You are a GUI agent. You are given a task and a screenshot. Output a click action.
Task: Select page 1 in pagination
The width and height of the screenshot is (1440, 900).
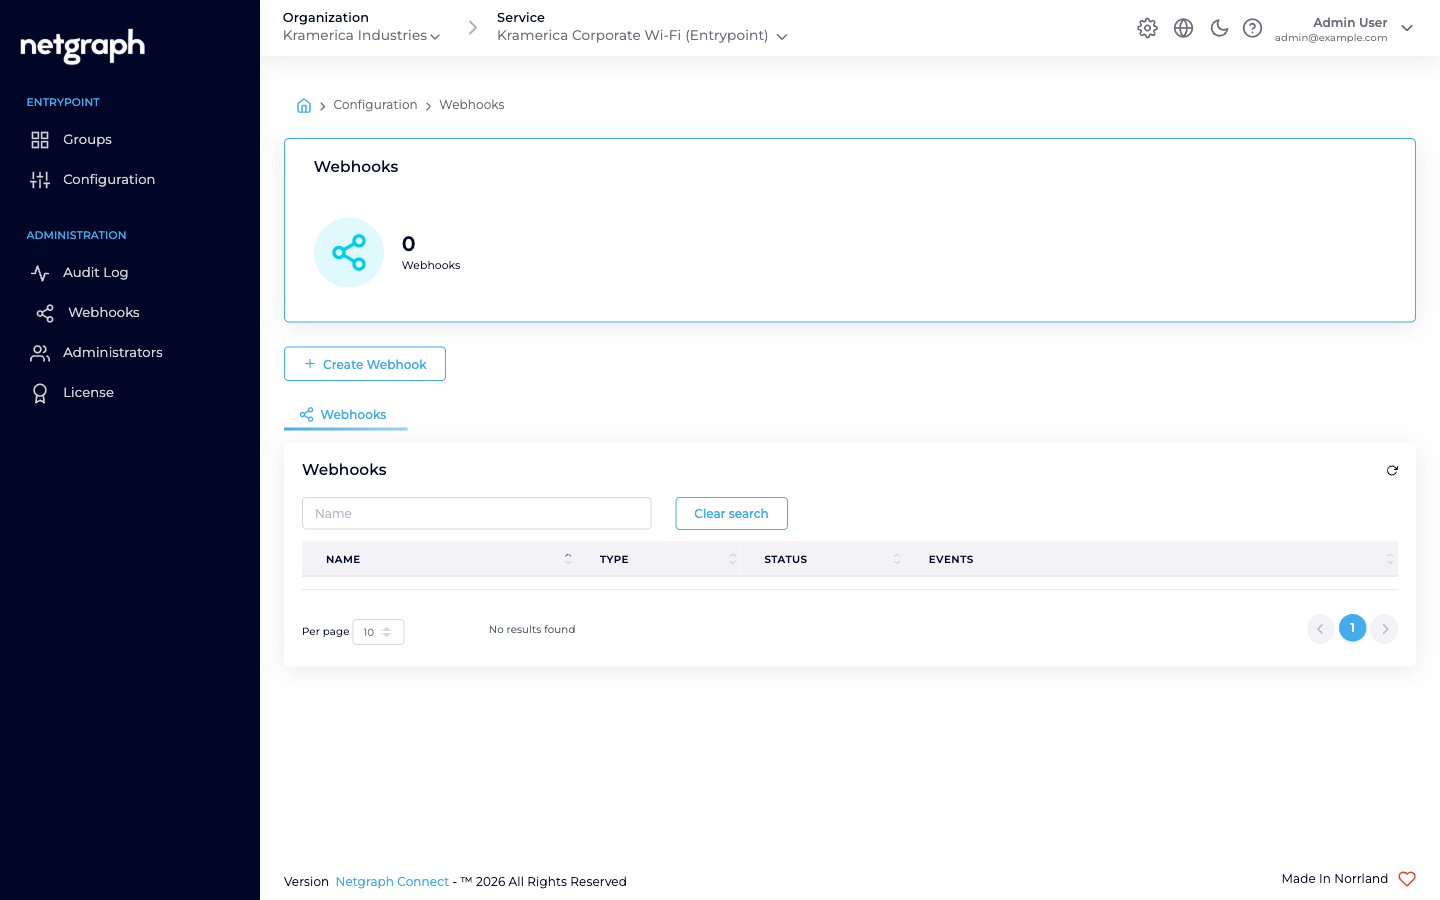coord(1353,629)
